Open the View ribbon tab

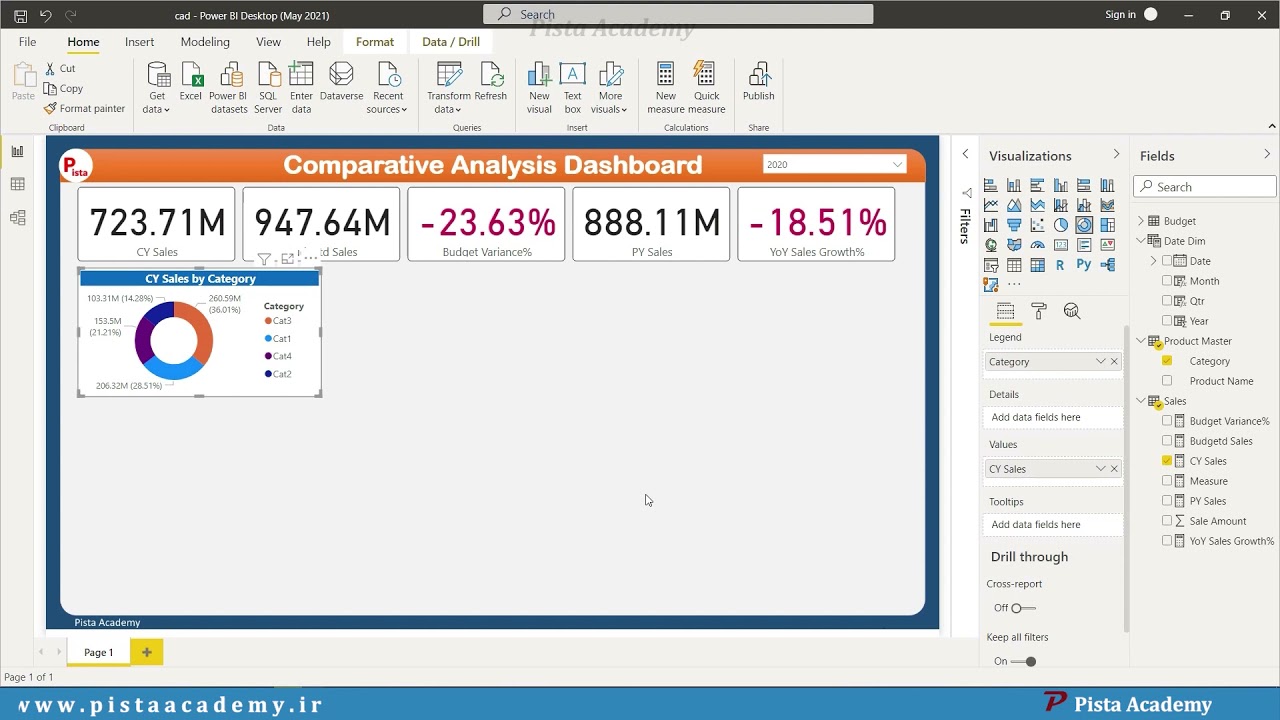268,42
